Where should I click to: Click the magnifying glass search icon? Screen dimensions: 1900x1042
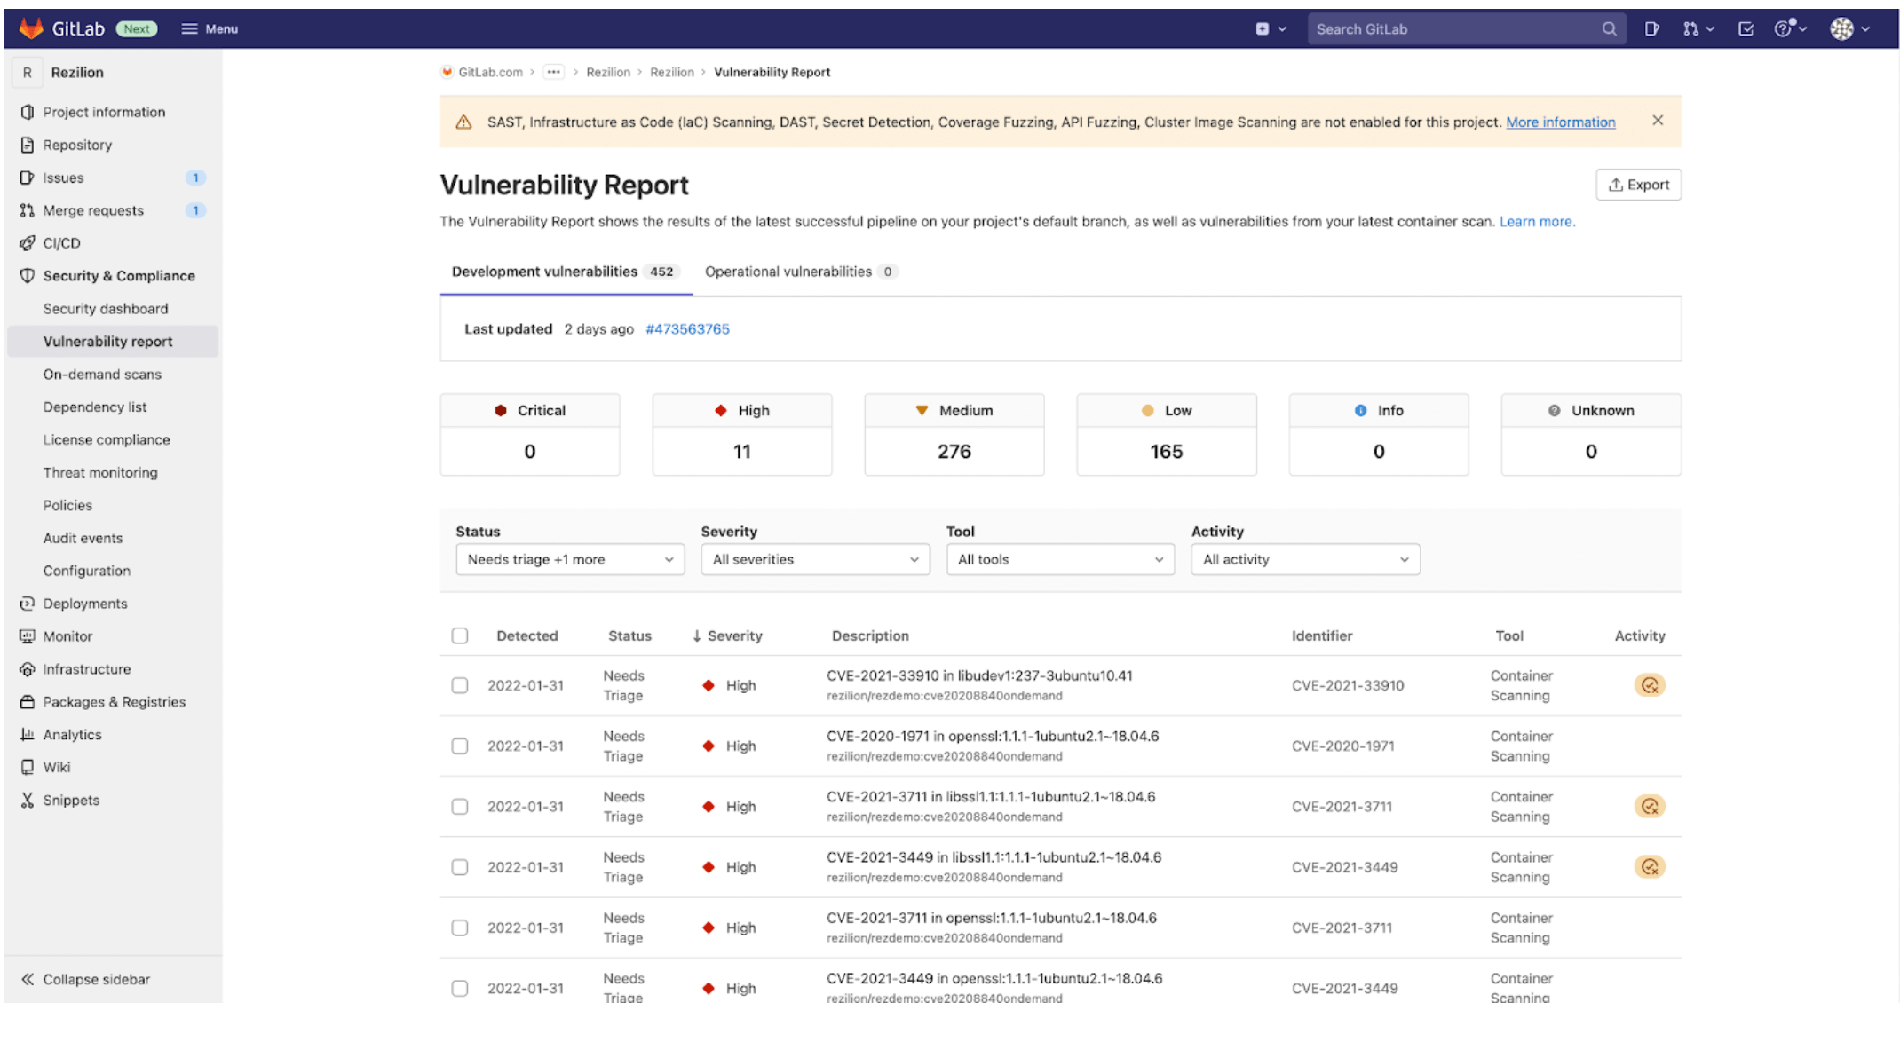(x=1609, y=29)
